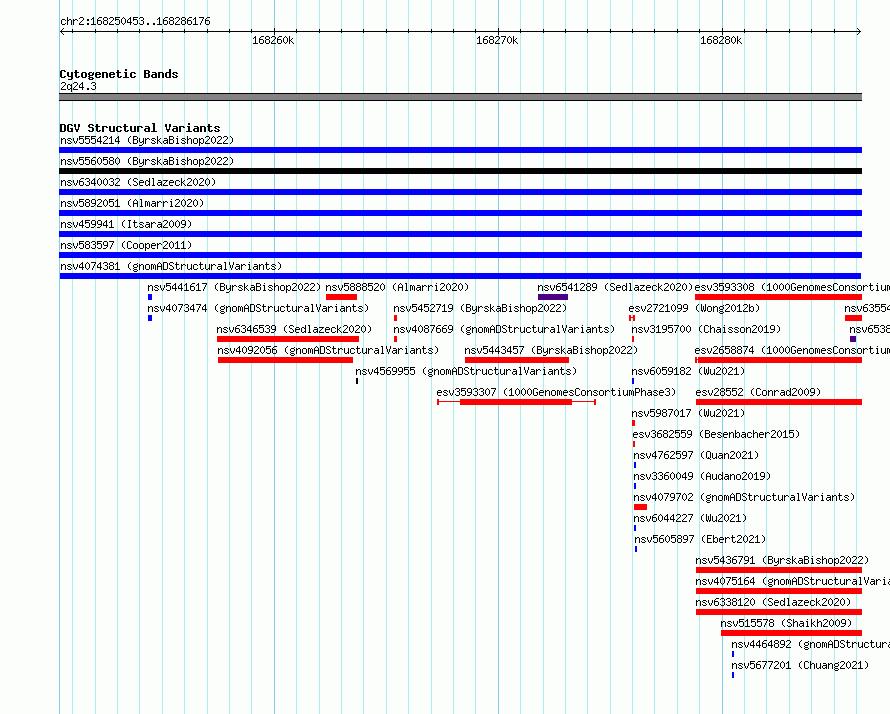Click the 168270k ruler tick label
890x714 pixels.
[x=497, y=40]
